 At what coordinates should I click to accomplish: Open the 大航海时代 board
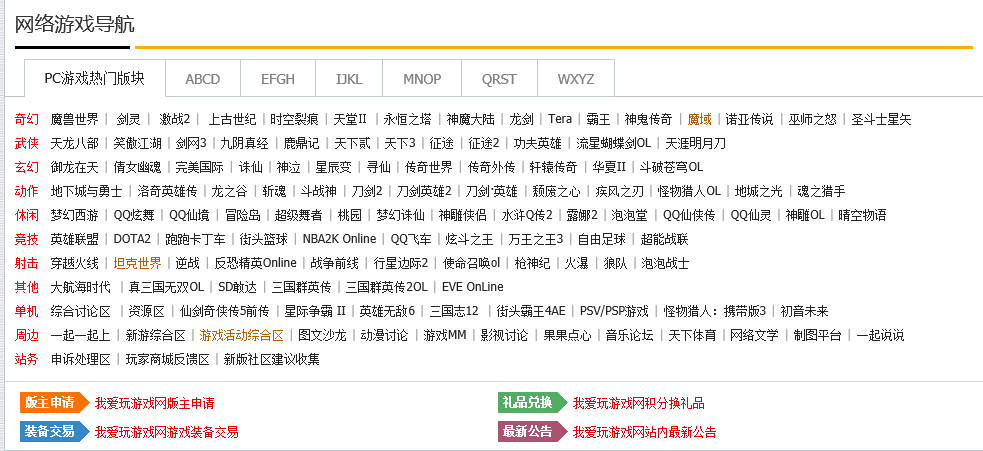pyautogui.click(x=80, y=287)
